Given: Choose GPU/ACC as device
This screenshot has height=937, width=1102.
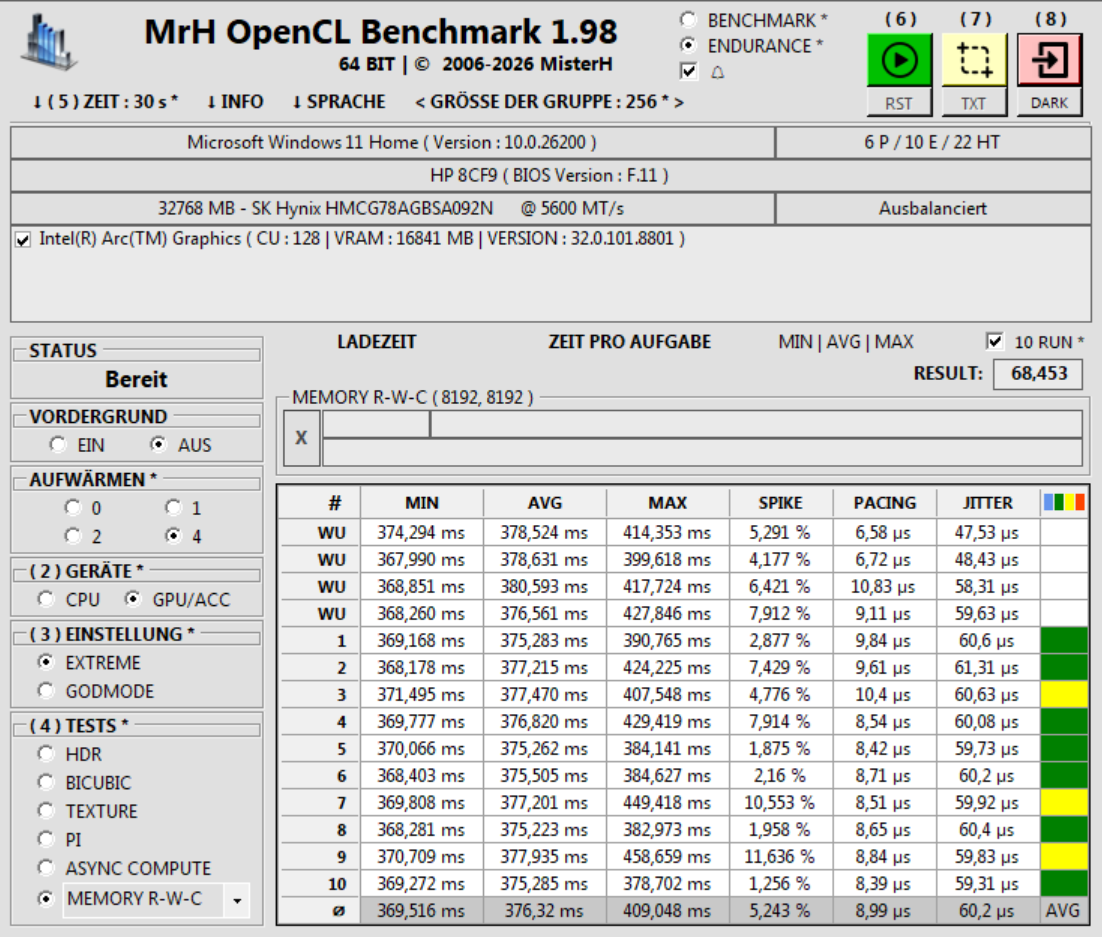Looking at the screenshot, I should click(x=132, y=600).
